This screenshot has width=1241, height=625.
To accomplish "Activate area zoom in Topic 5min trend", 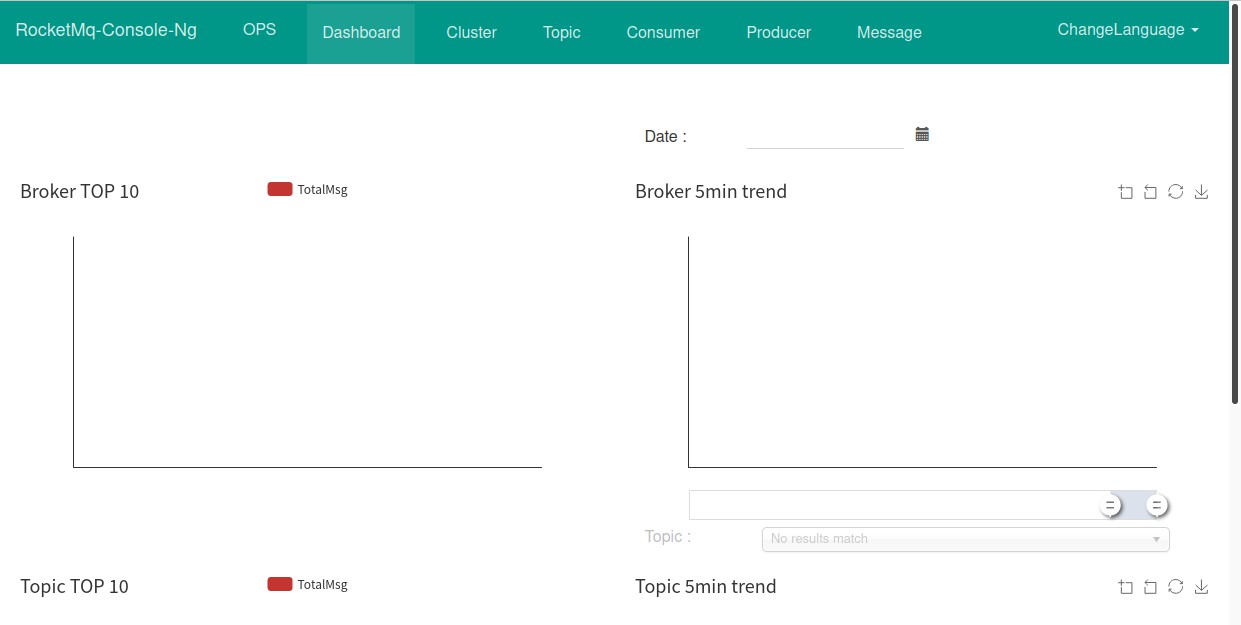I will tap(1126, 587).
